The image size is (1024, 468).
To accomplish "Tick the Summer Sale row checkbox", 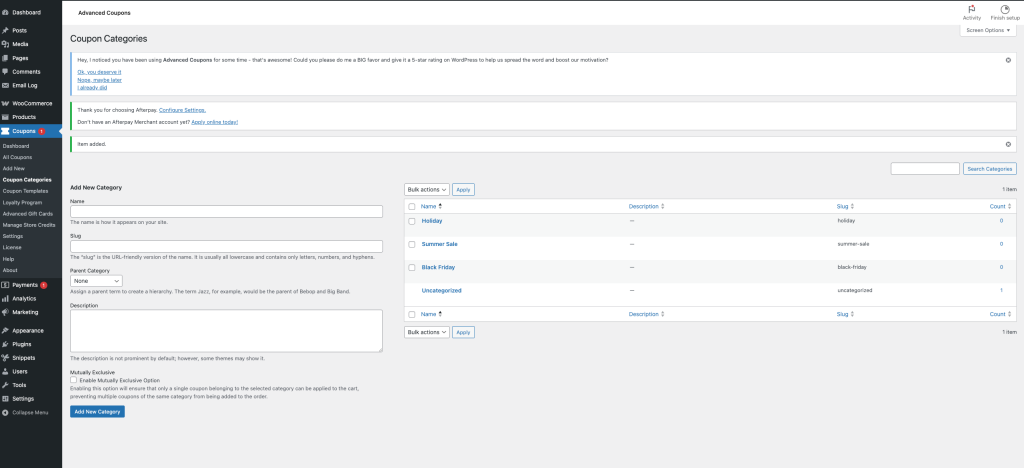I will (412, 244).
